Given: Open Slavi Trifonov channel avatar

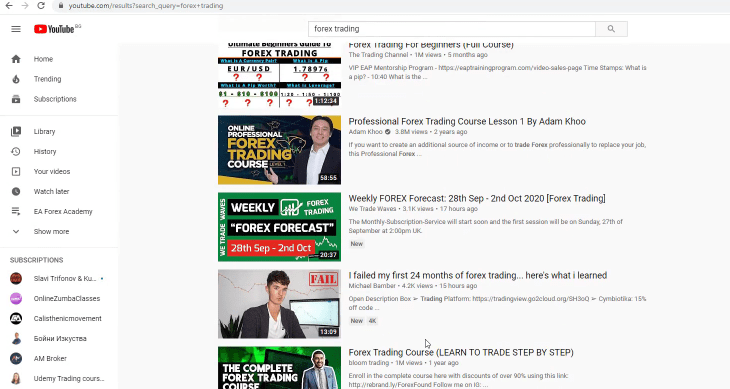Looking at the screenshot, I should pyautogui.click(x=16, y=279).
